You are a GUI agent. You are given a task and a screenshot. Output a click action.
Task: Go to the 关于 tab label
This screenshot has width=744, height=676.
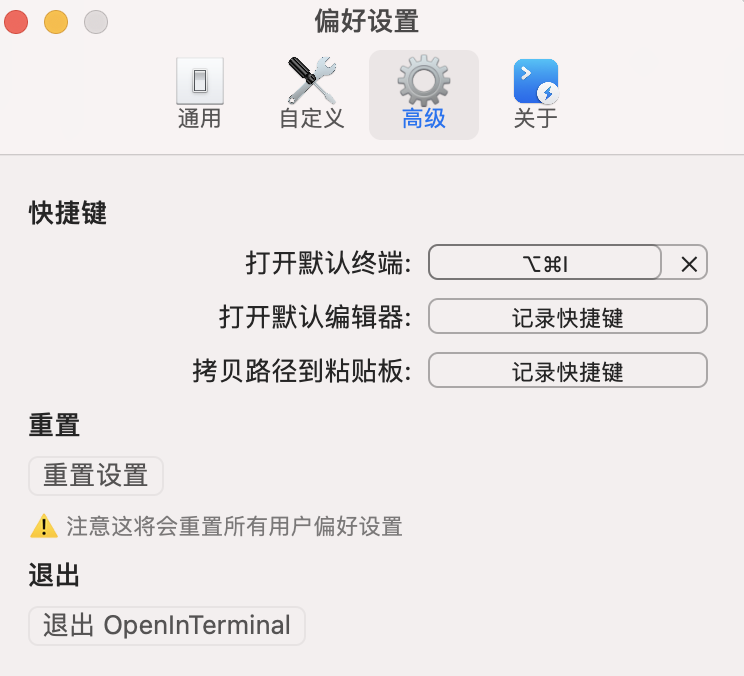[535, 119]
